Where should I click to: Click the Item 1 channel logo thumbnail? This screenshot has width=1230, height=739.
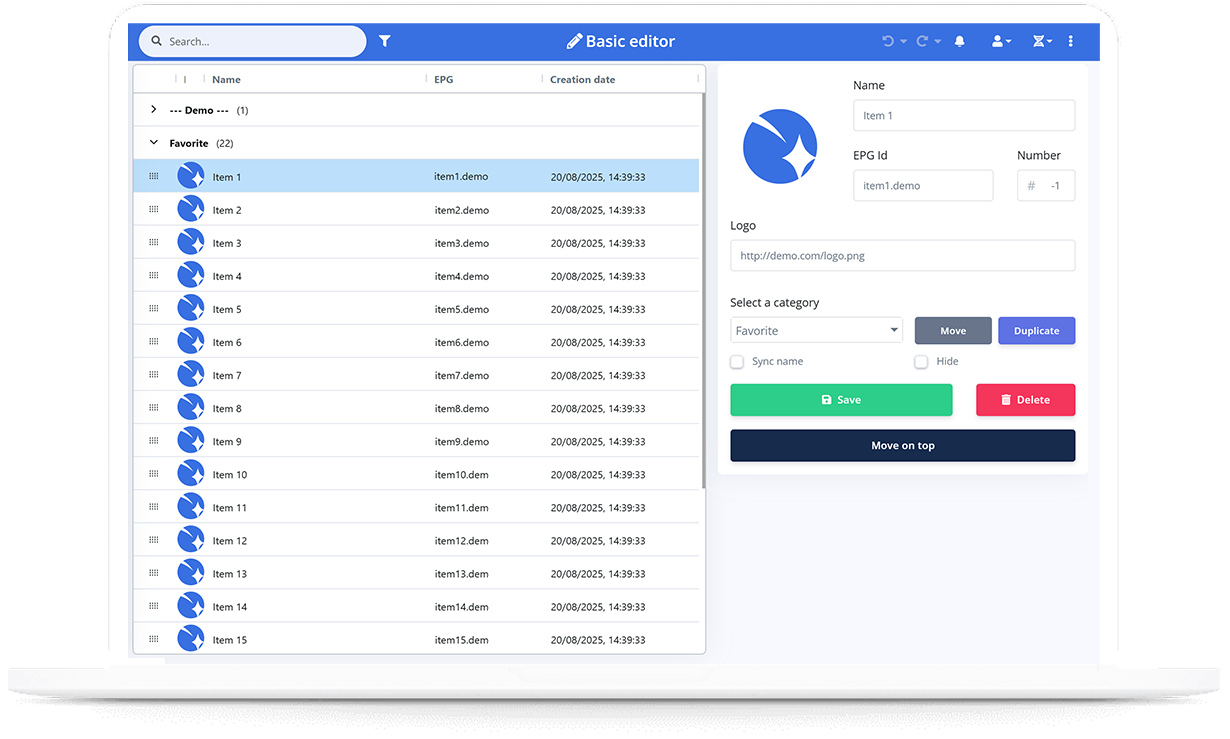point(190,176)
